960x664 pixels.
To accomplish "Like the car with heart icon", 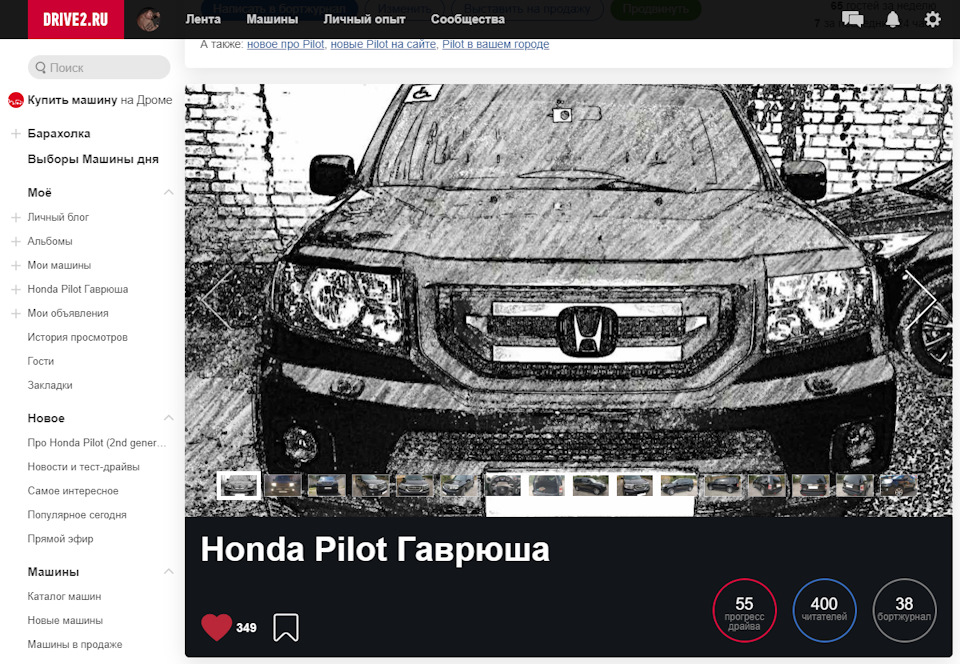I will point(216,627).
